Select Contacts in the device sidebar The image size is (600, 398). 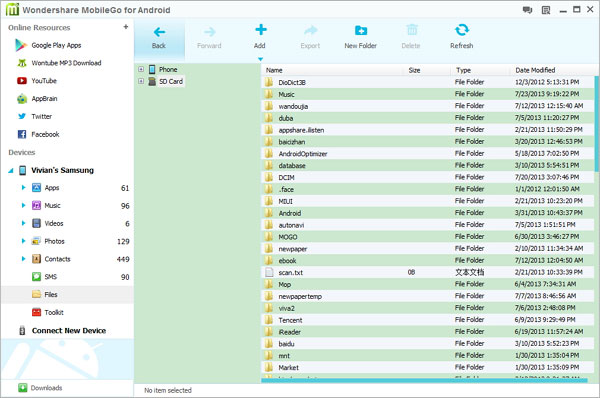click(57, 259)
